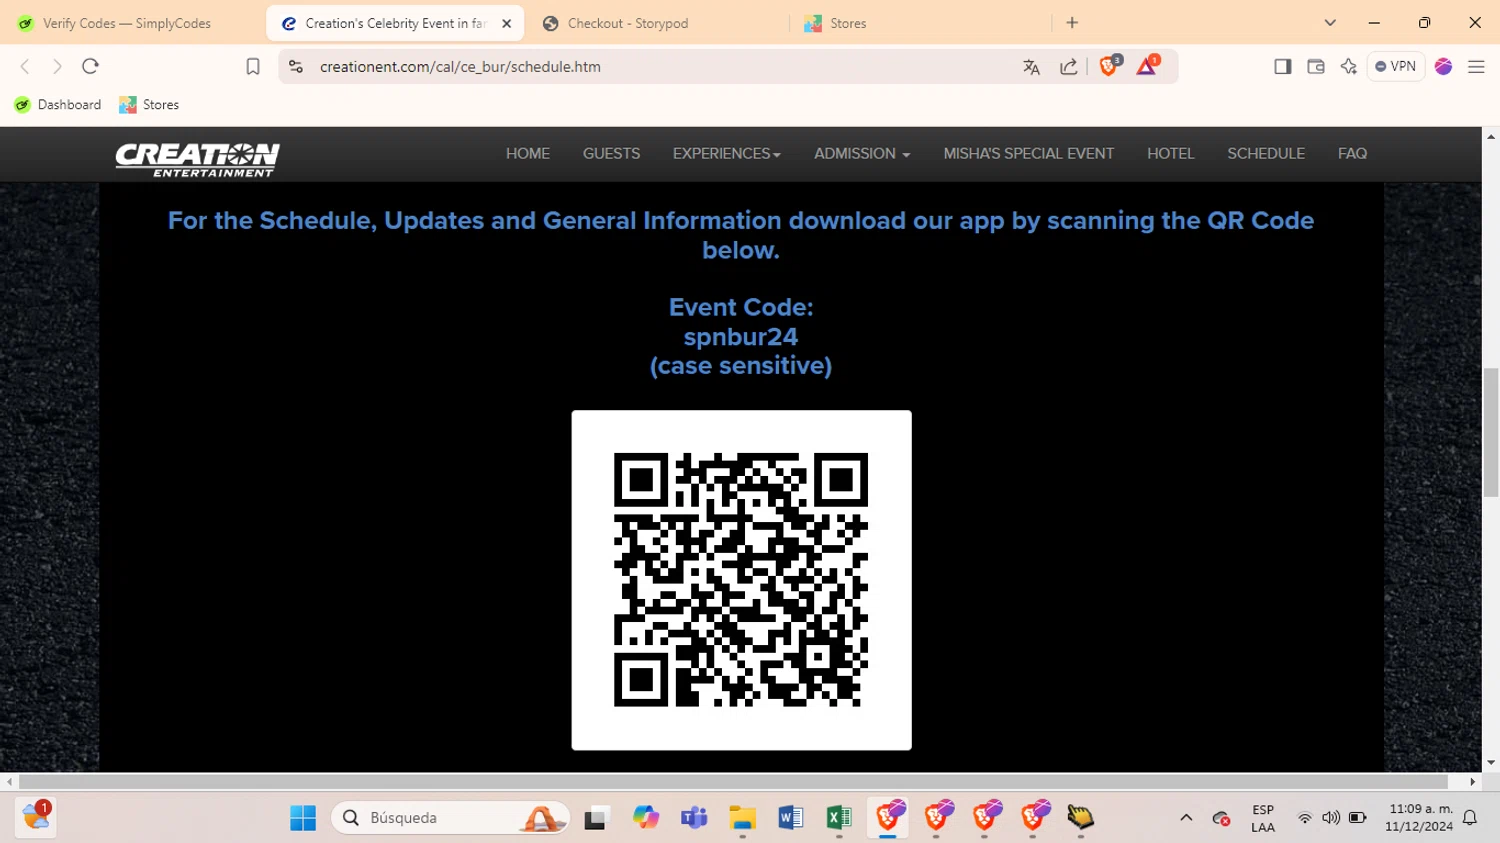
Task: Open the volume speaker tray icon
Action: tap(1331, 818)
